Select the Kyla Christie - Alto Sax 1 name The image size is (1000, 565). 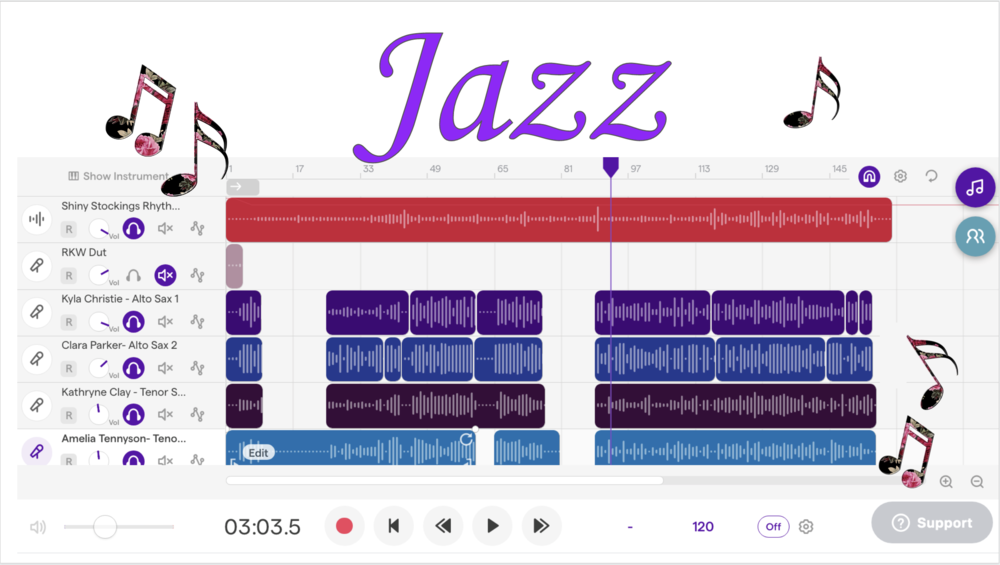tap(120, 299)
